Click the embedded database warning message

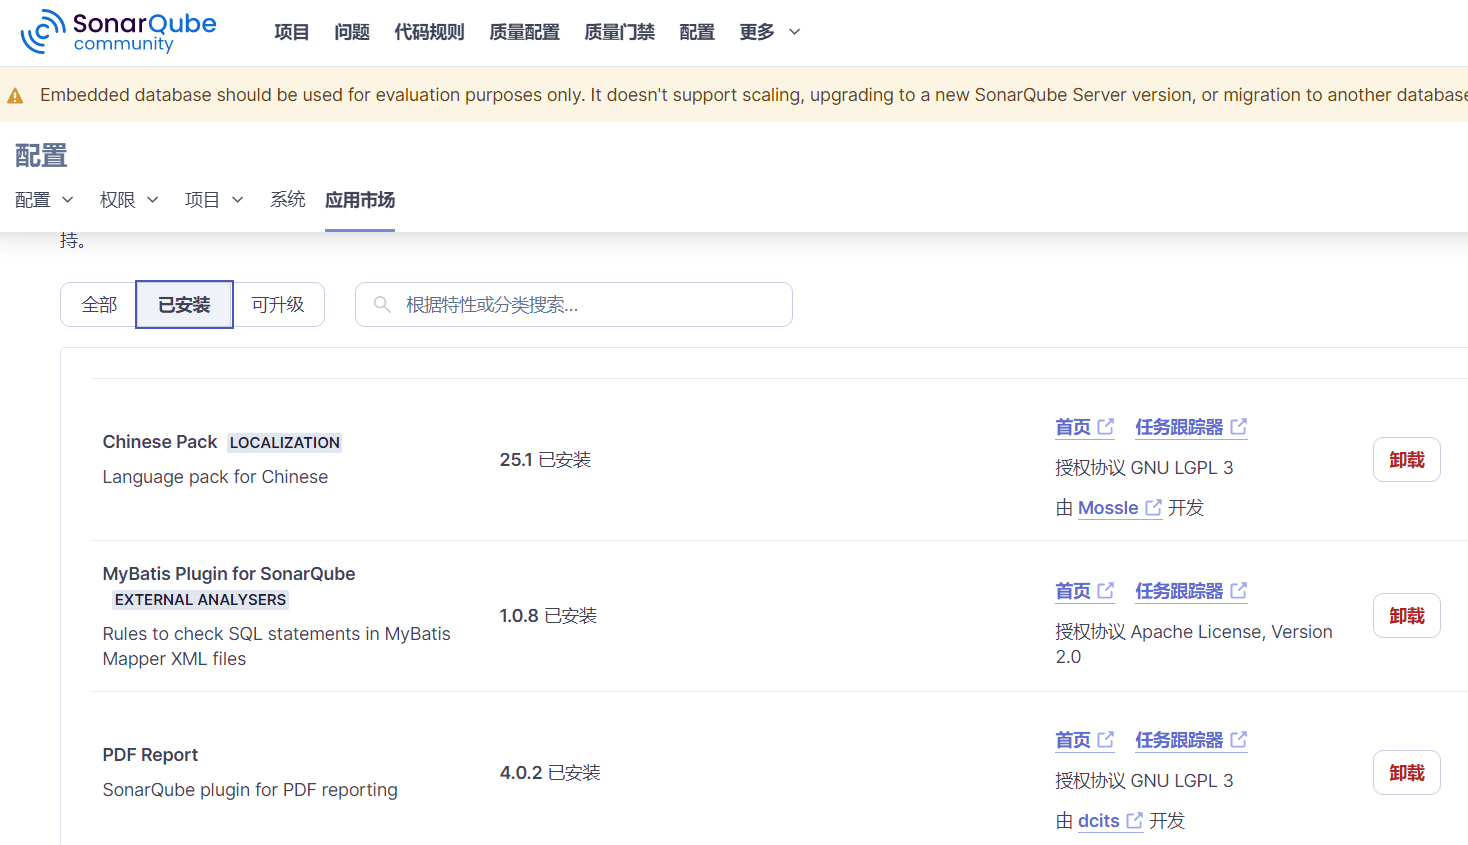(754, 95)
